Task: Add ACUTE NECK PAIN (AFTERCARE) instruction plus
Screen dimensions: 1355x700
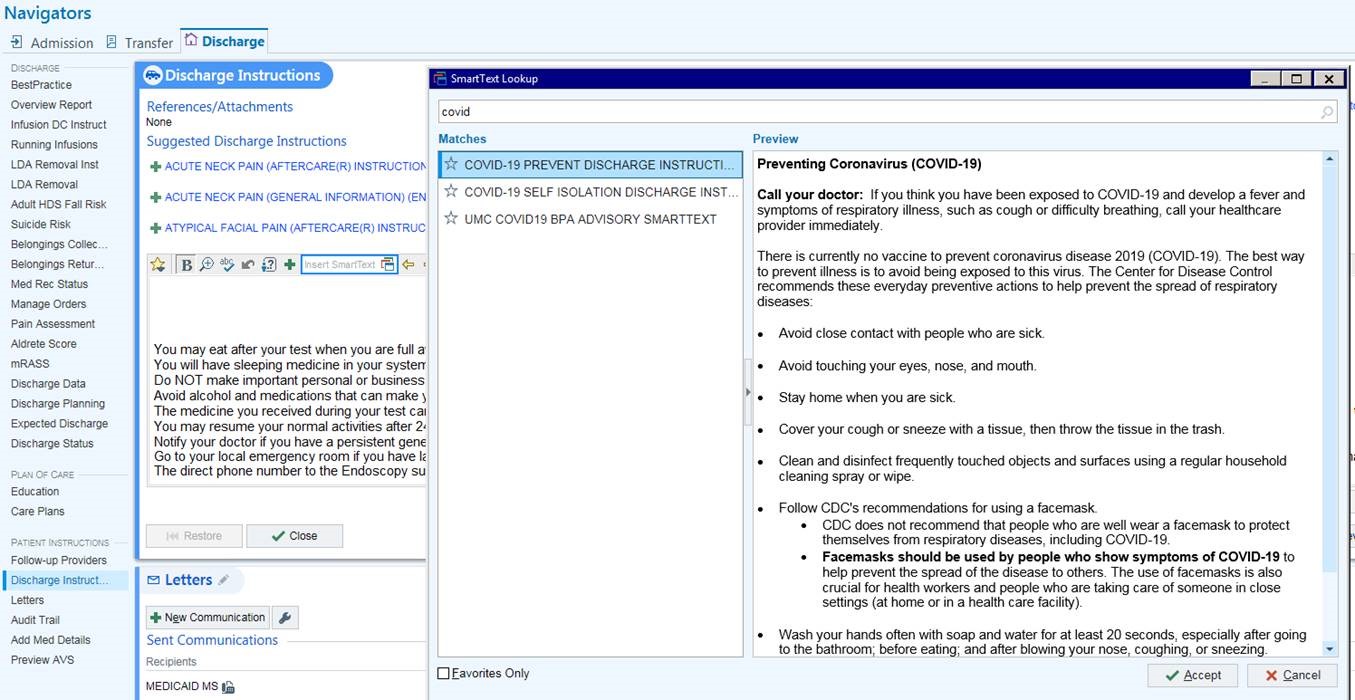Action: tap(155, 167)
